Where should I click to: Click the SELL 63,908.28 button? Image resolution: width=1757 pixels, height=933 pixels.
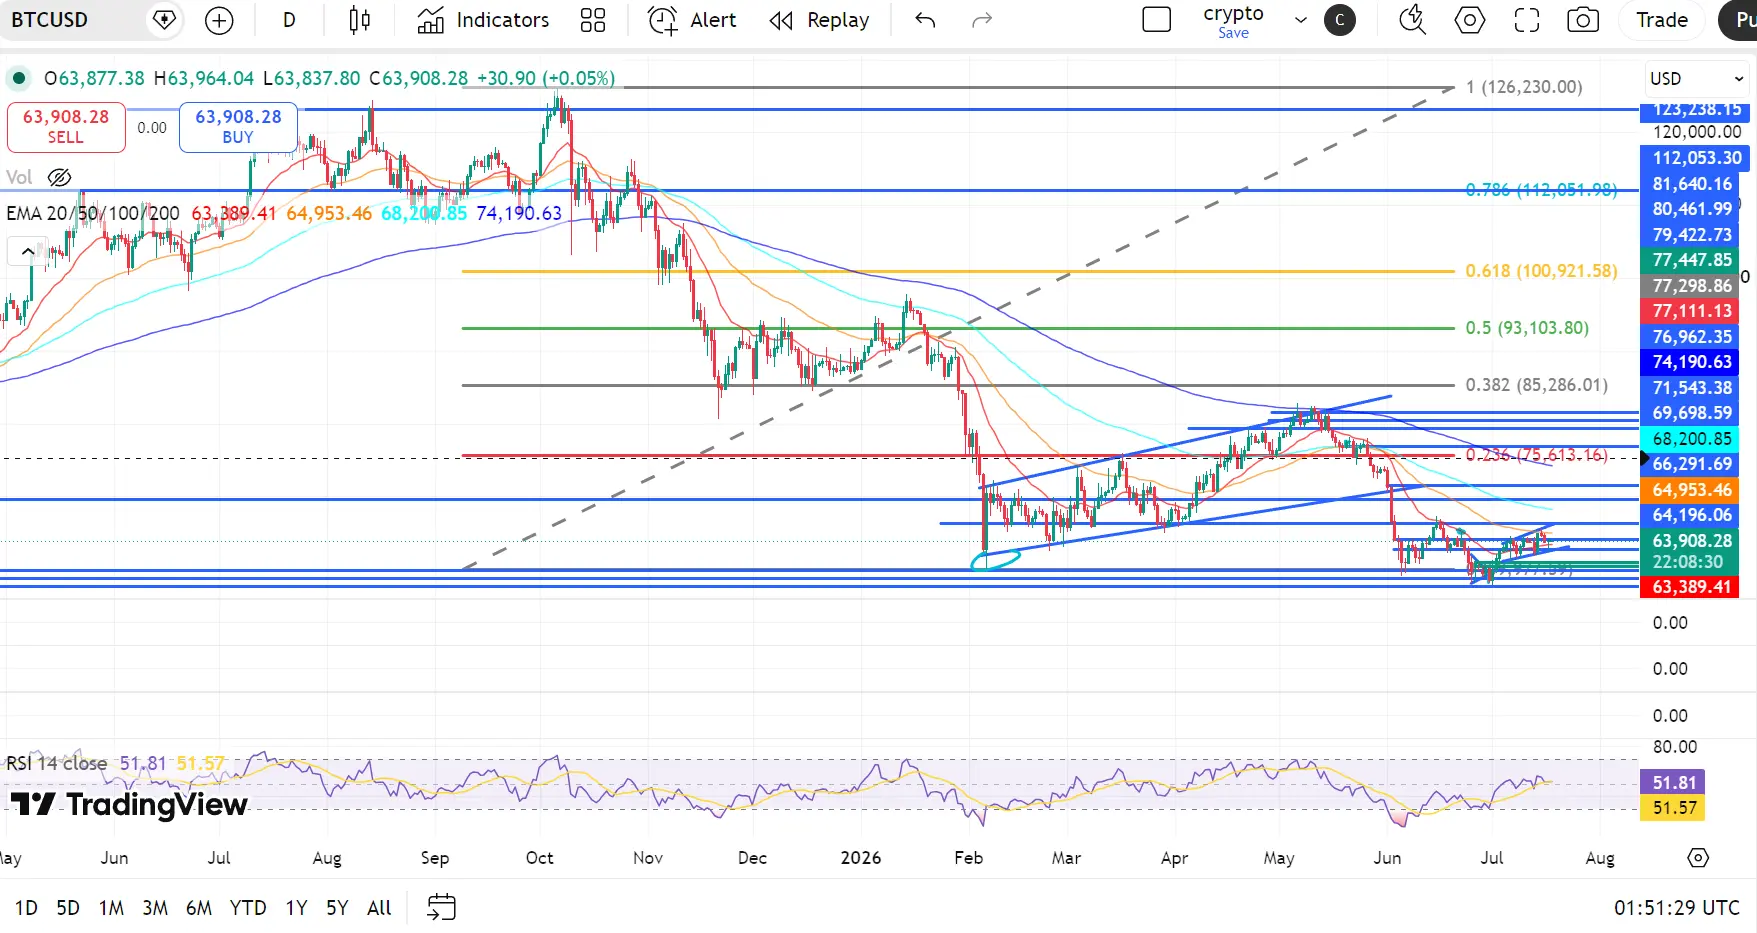point(66,127)
